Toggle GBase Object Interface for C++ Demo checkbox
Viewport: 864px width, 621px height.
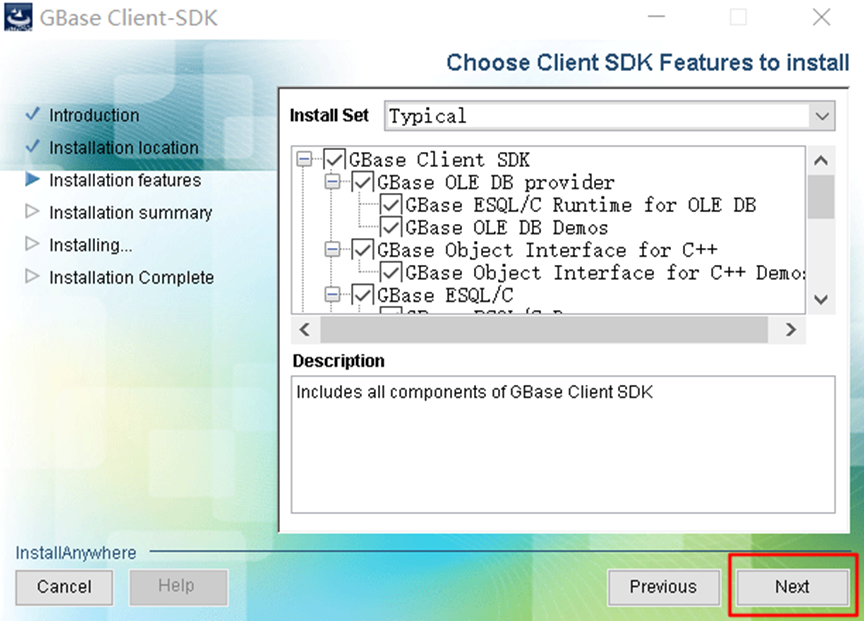(x=392, y=272)
